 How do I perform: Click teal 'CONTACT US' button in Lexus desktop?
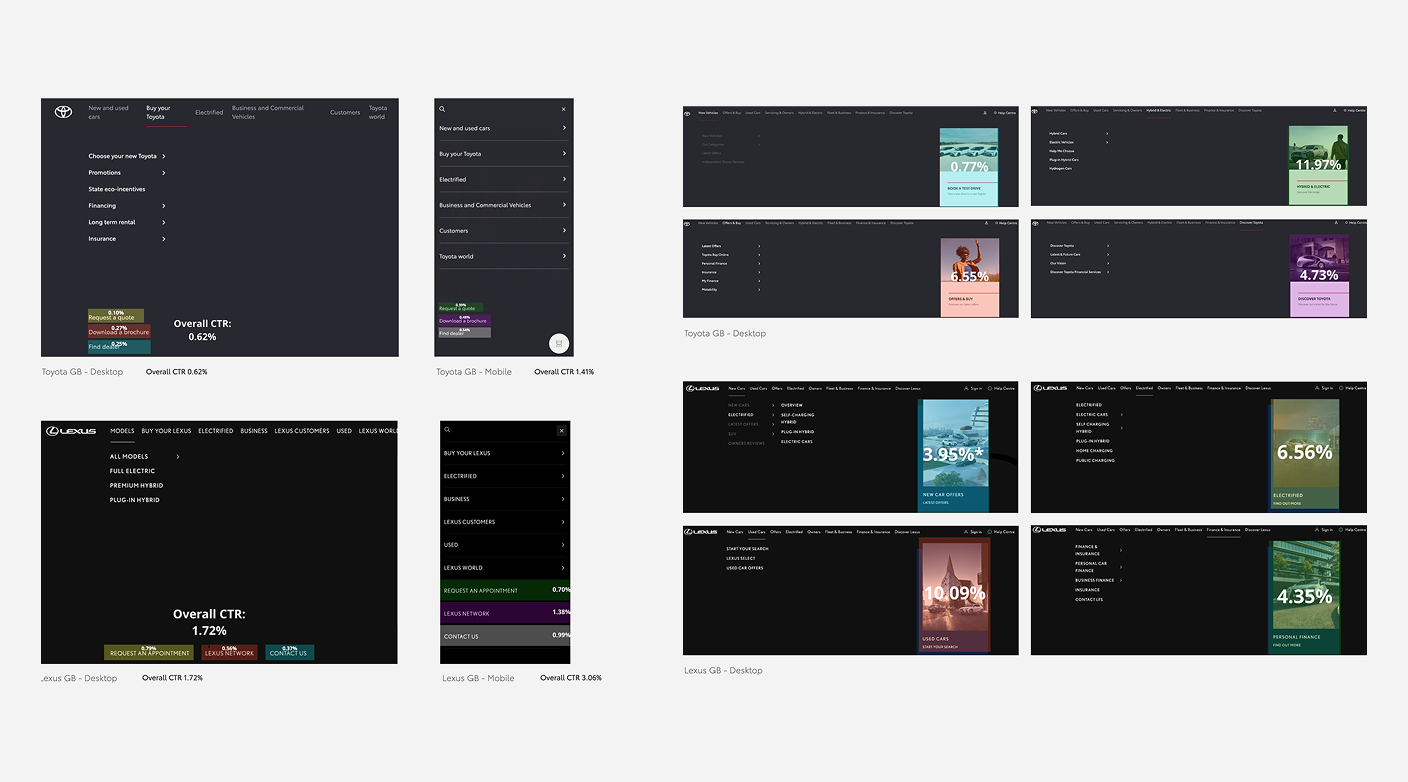point(289,653)
